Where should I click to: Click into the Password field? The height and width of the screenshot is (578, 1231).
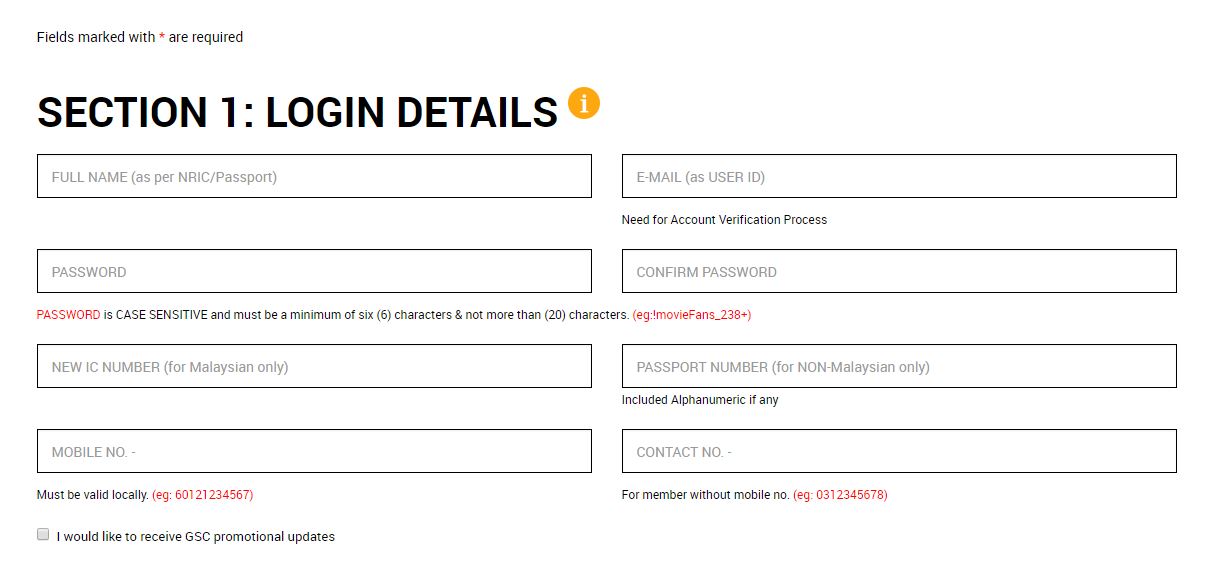click(x=314, y=272)
